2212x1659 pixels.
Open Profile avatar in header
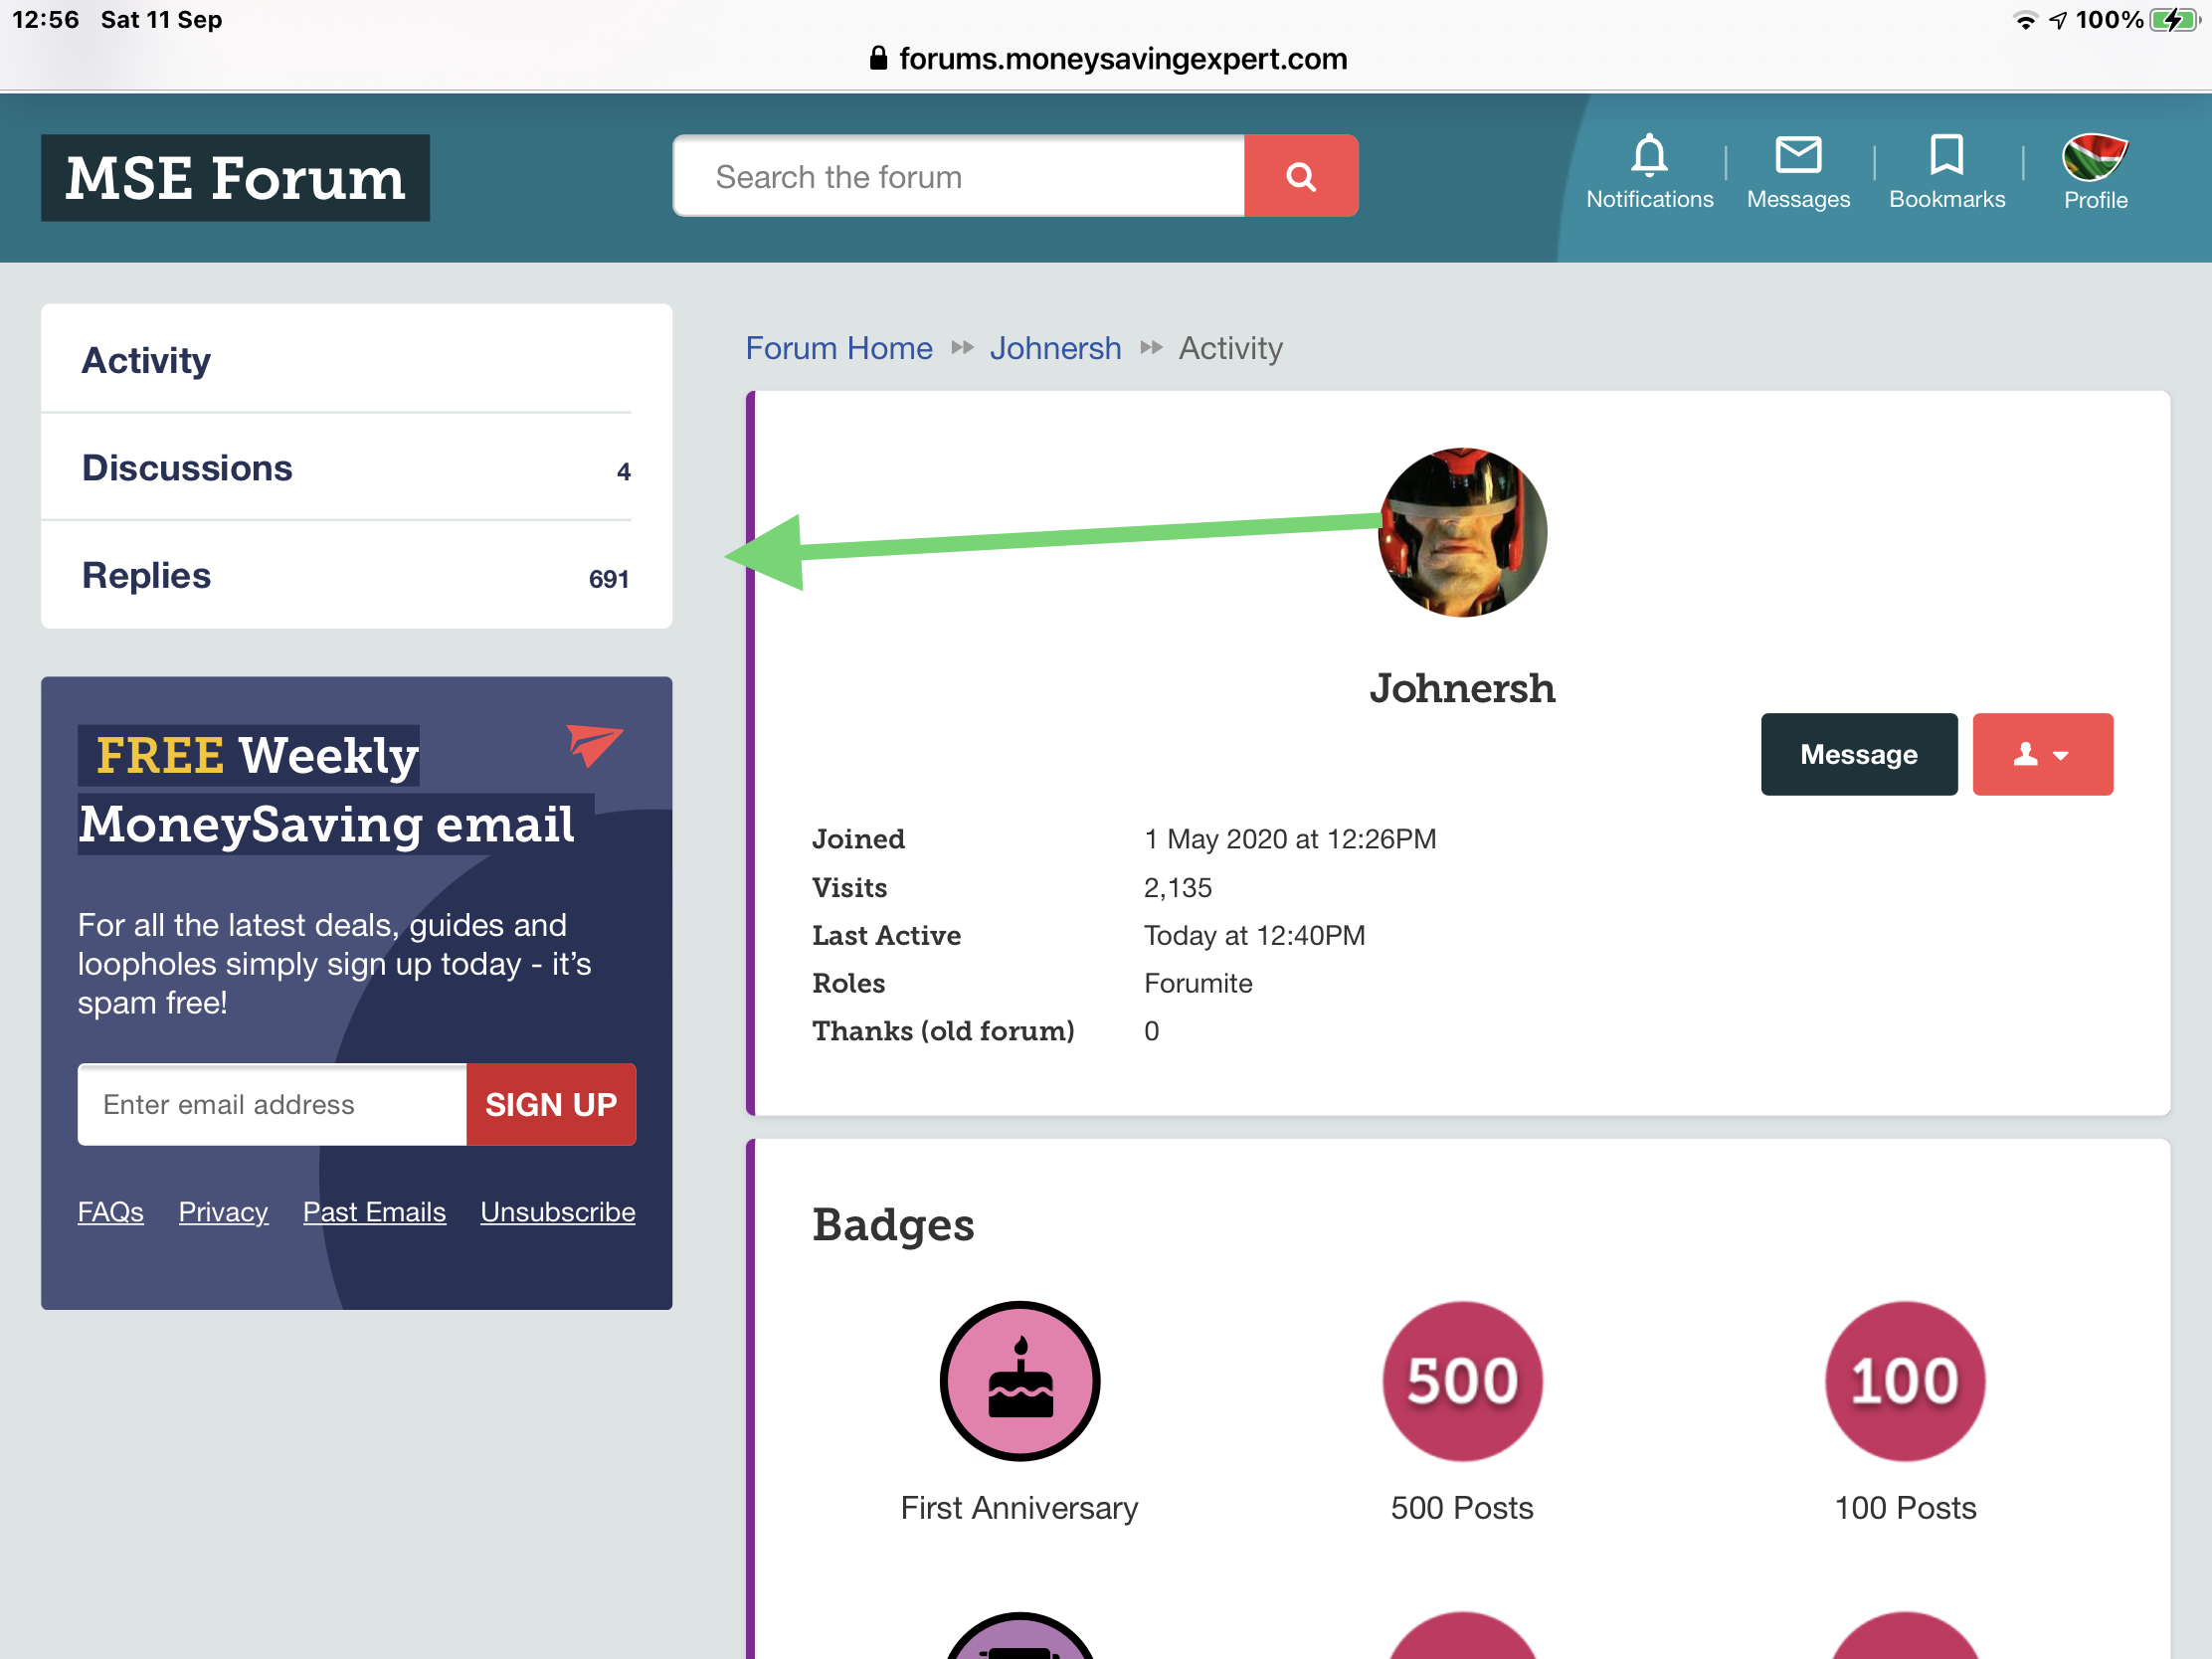tap(2095, 157)
